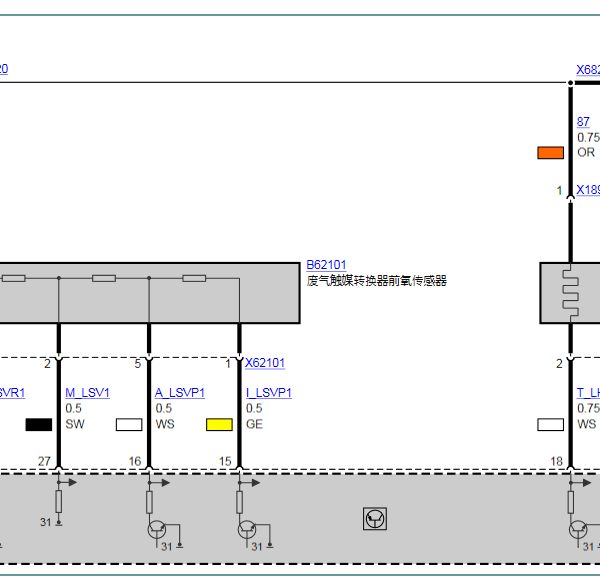Select the Chinese label 废气触媒转换器前氧传感器
This screenshot has width=600, height=577.
[x=377, y=281]
